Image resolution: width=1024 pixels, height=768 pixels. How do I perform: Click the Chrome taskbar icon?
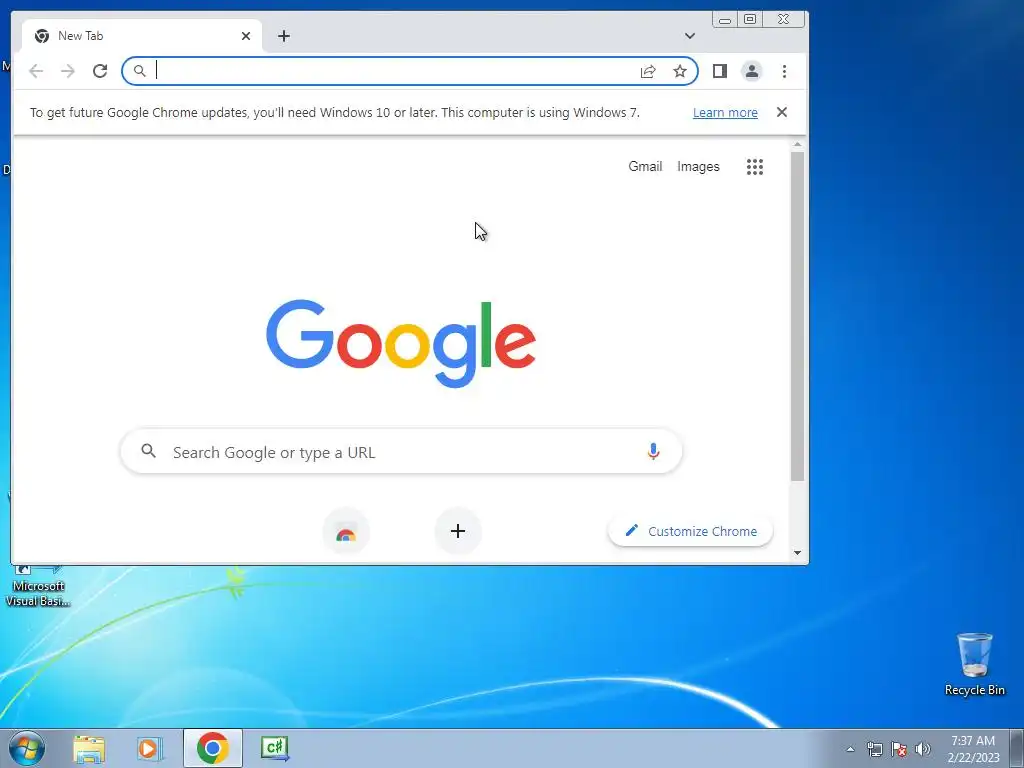coord(213,748)
